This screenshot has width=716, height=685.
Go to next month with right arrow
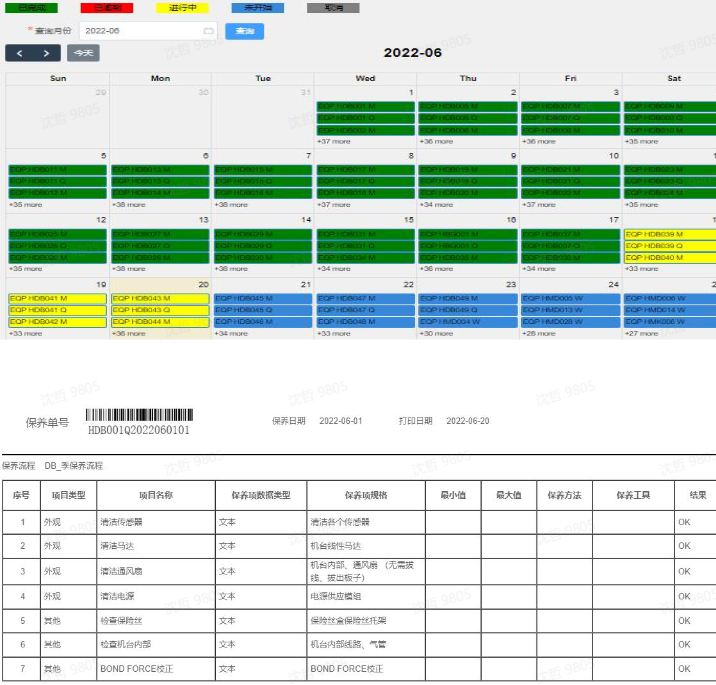click(47, 53)
